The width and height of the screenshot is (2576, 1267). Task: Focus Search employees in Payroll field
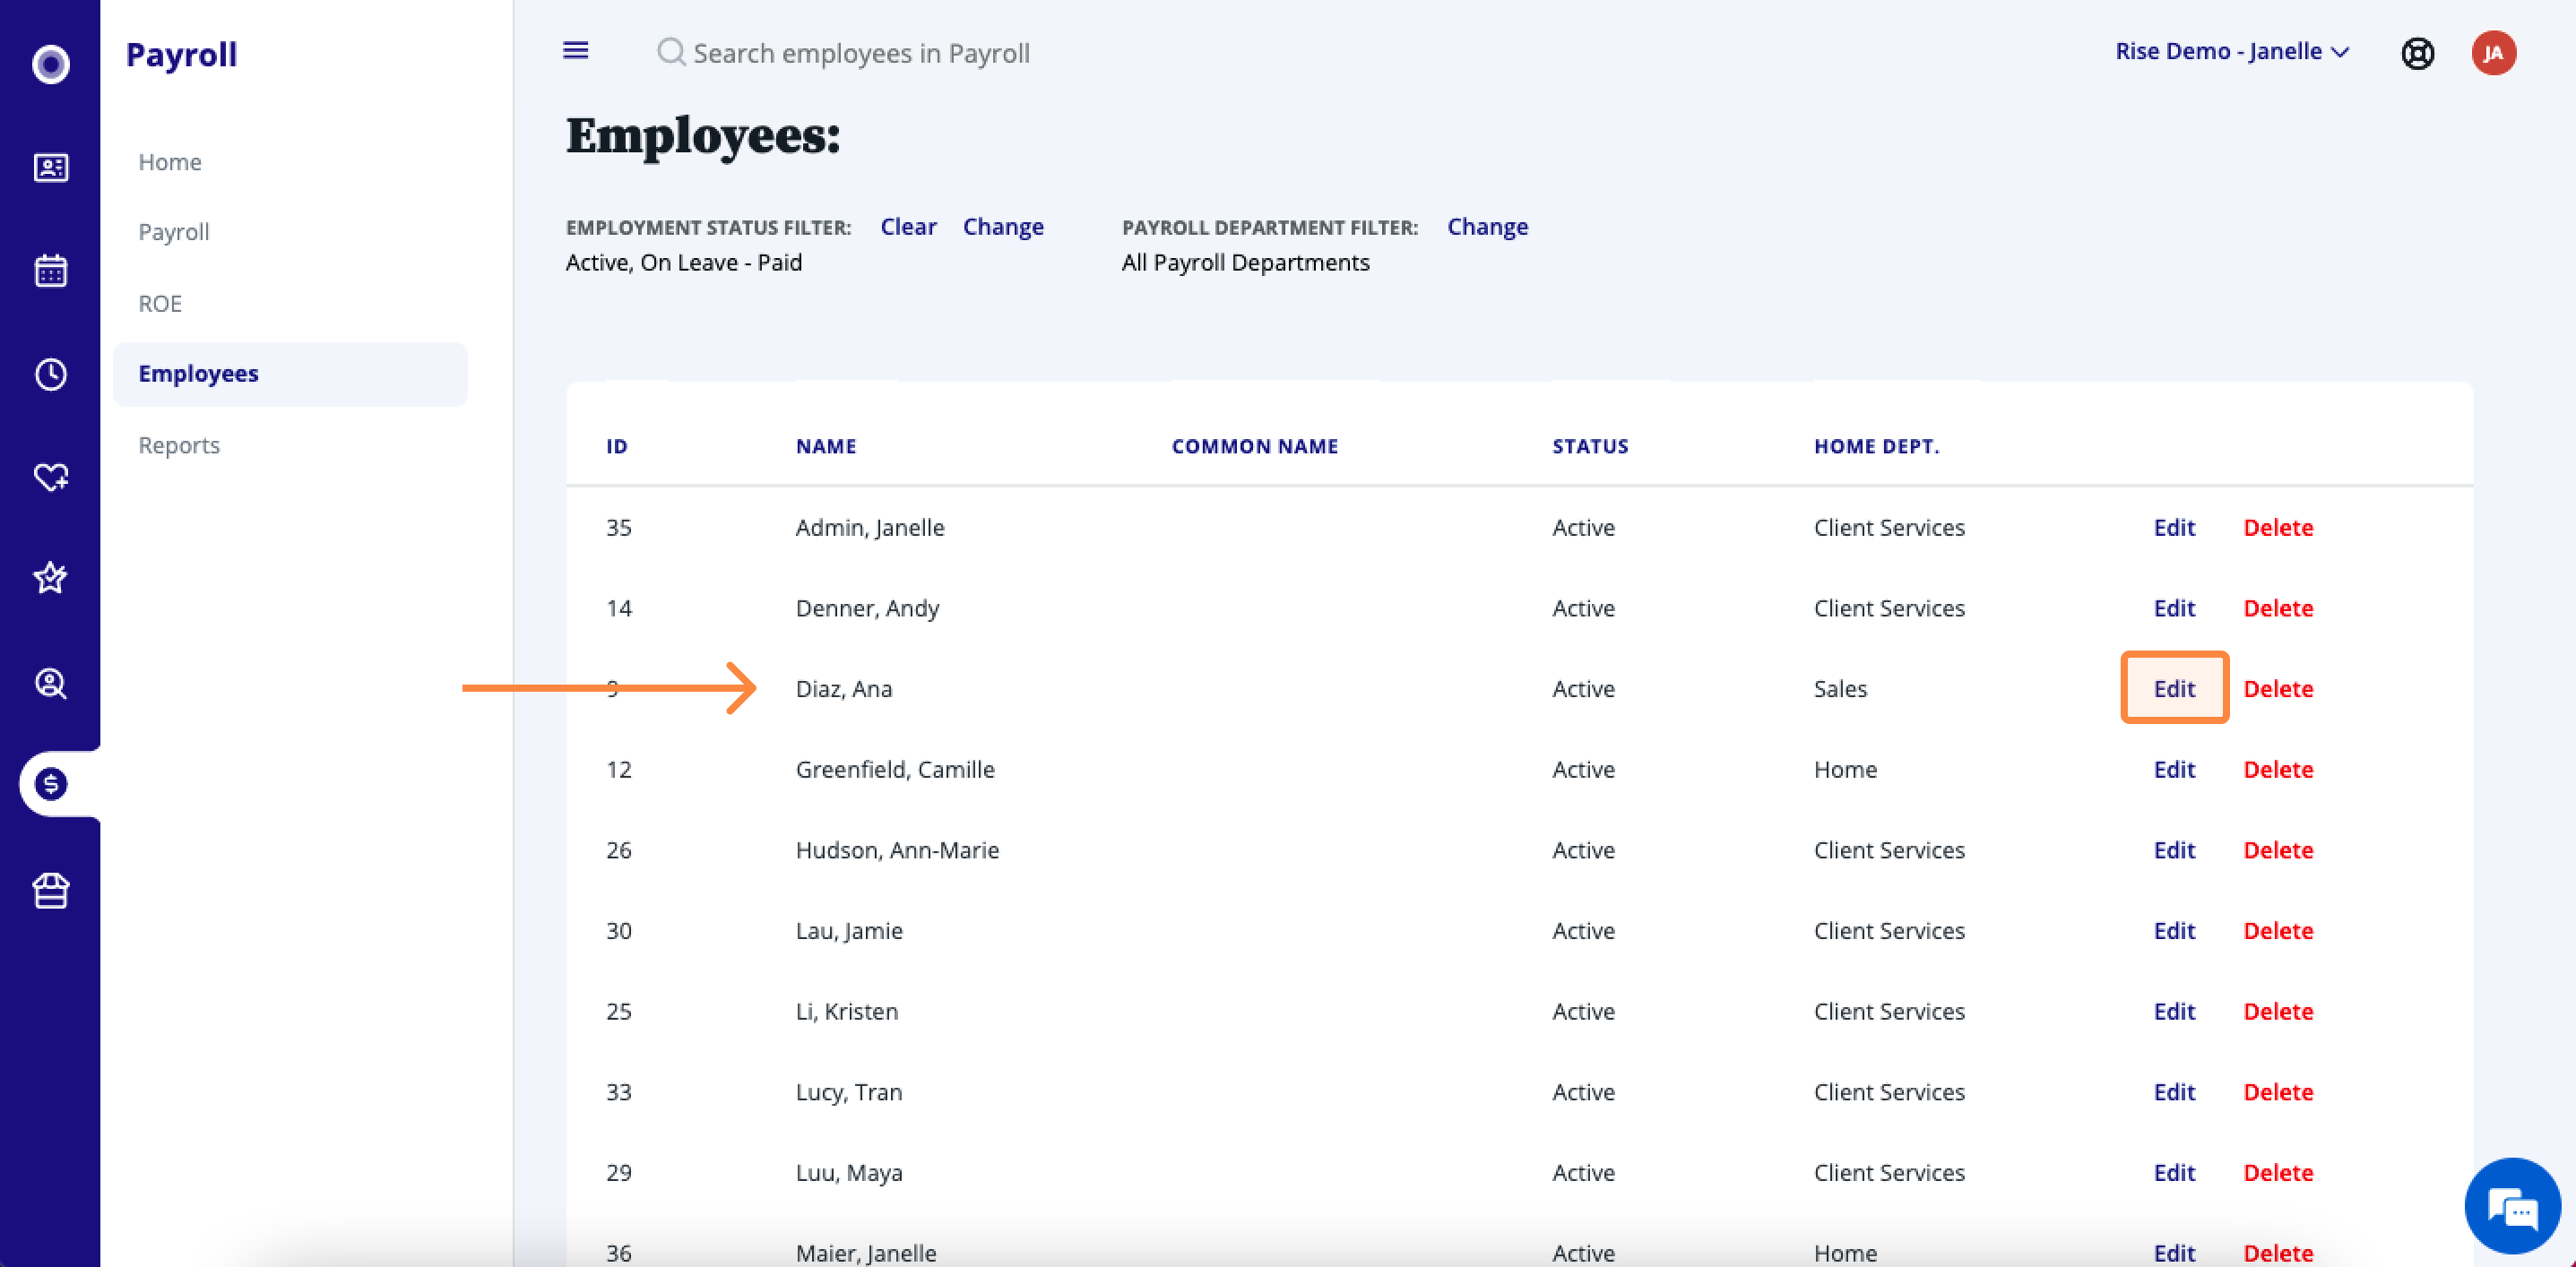point(861,53)
